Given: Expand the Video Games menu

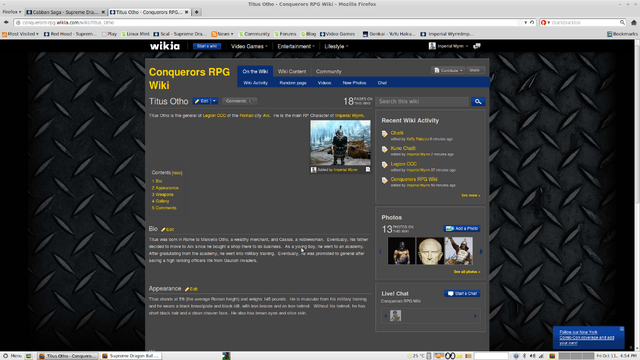Looking at the screenshot, I should [249, 47].
